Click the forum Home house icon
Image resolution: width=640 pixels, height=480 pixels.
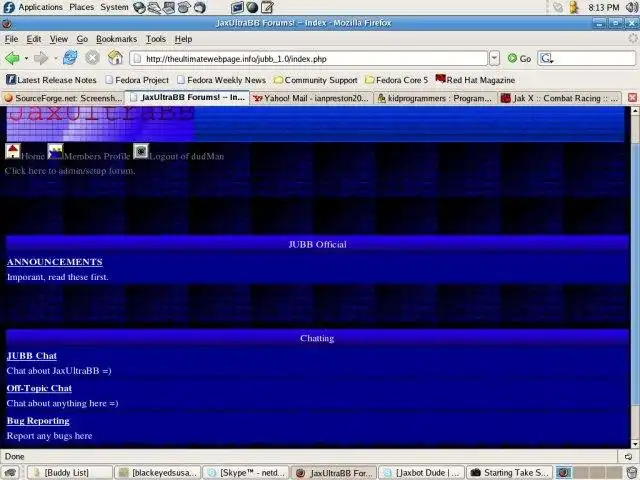tap(13, 151)
